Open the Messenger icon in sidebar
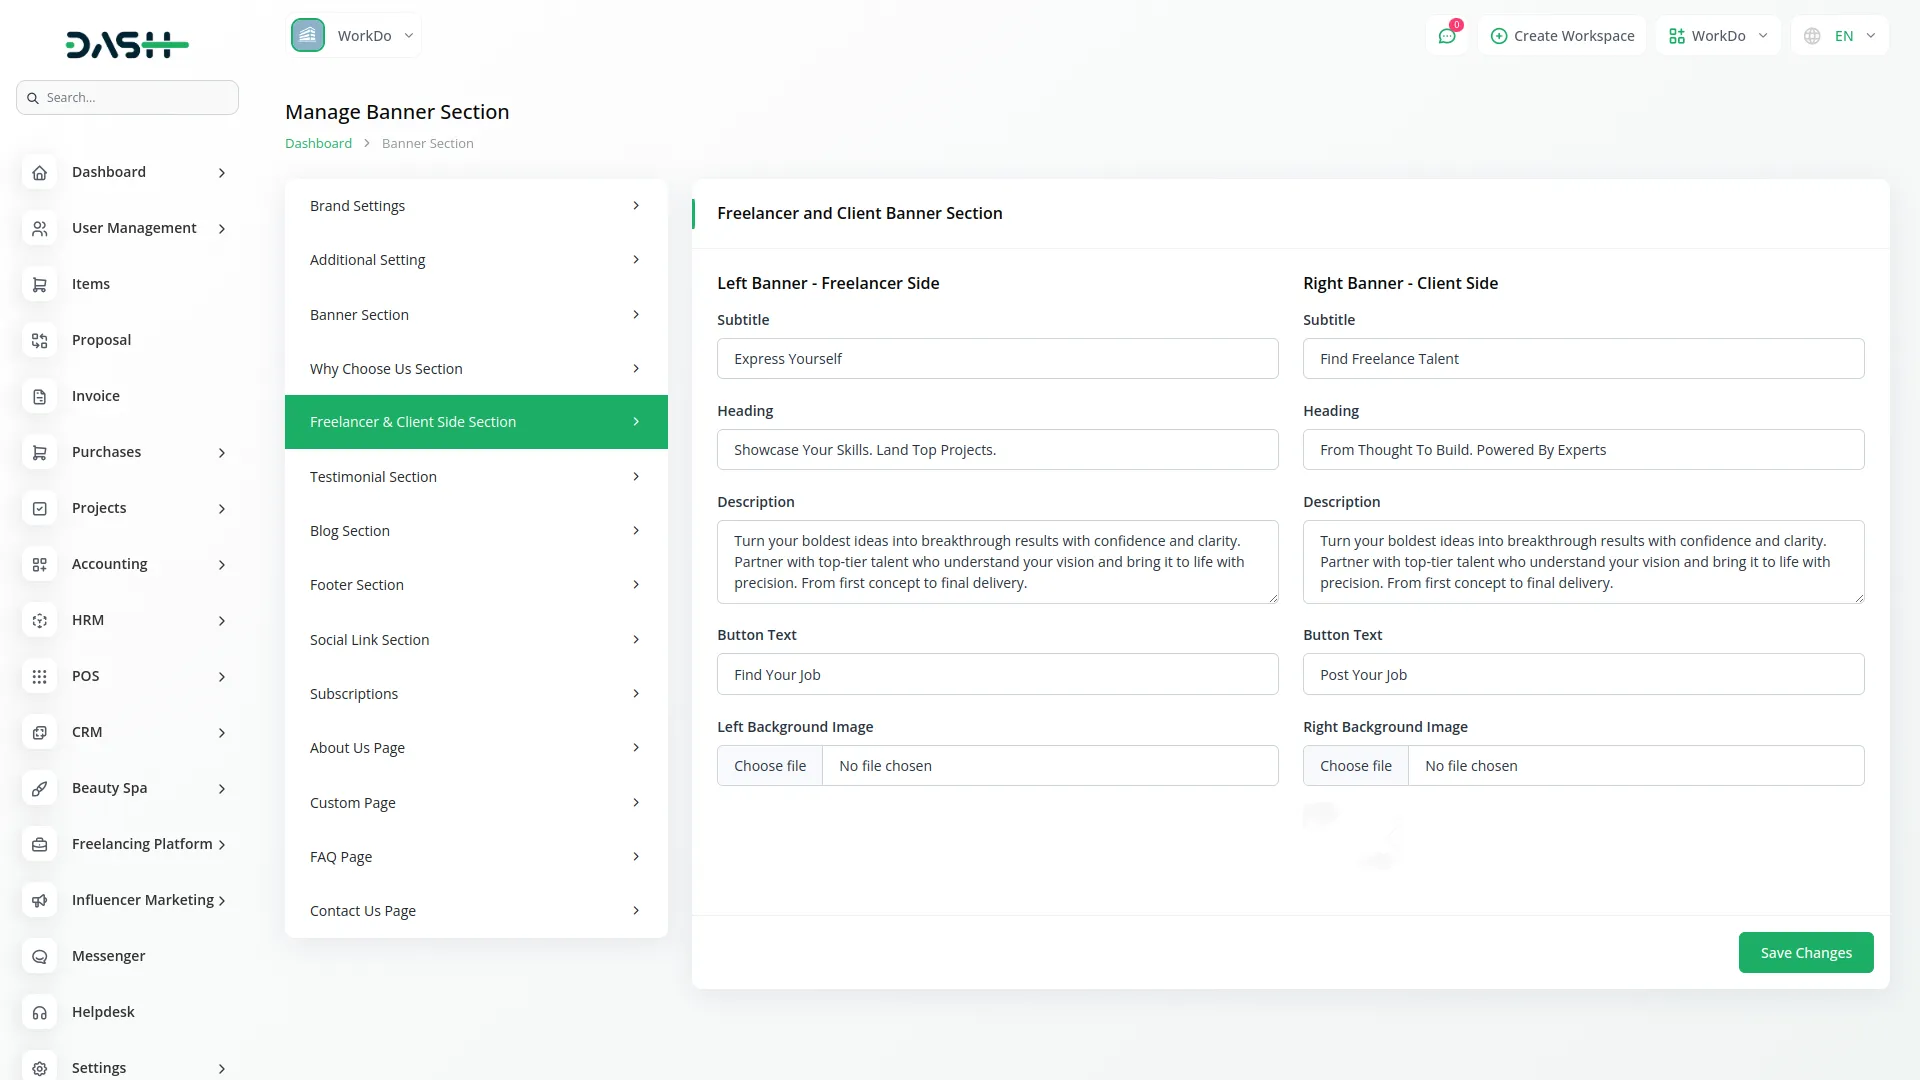1920x1080 pixels. (x=39, y=956)
